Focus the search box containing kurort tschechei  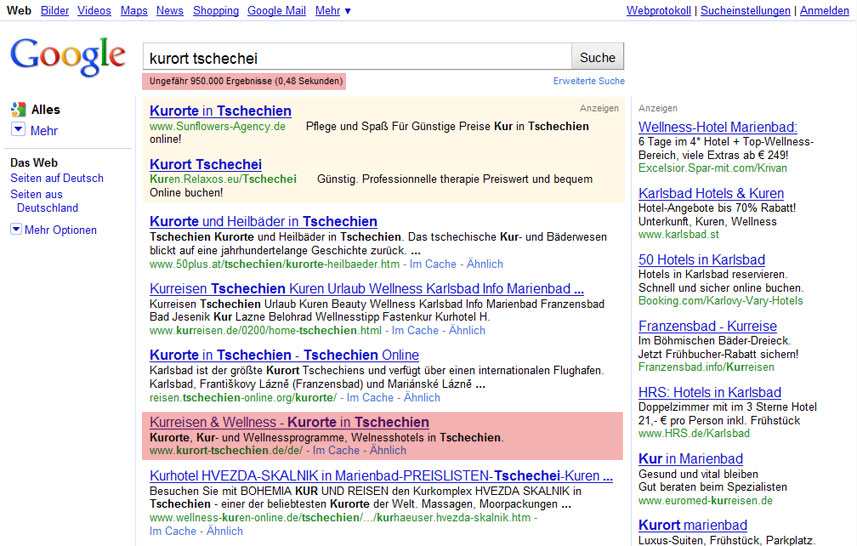357,57
